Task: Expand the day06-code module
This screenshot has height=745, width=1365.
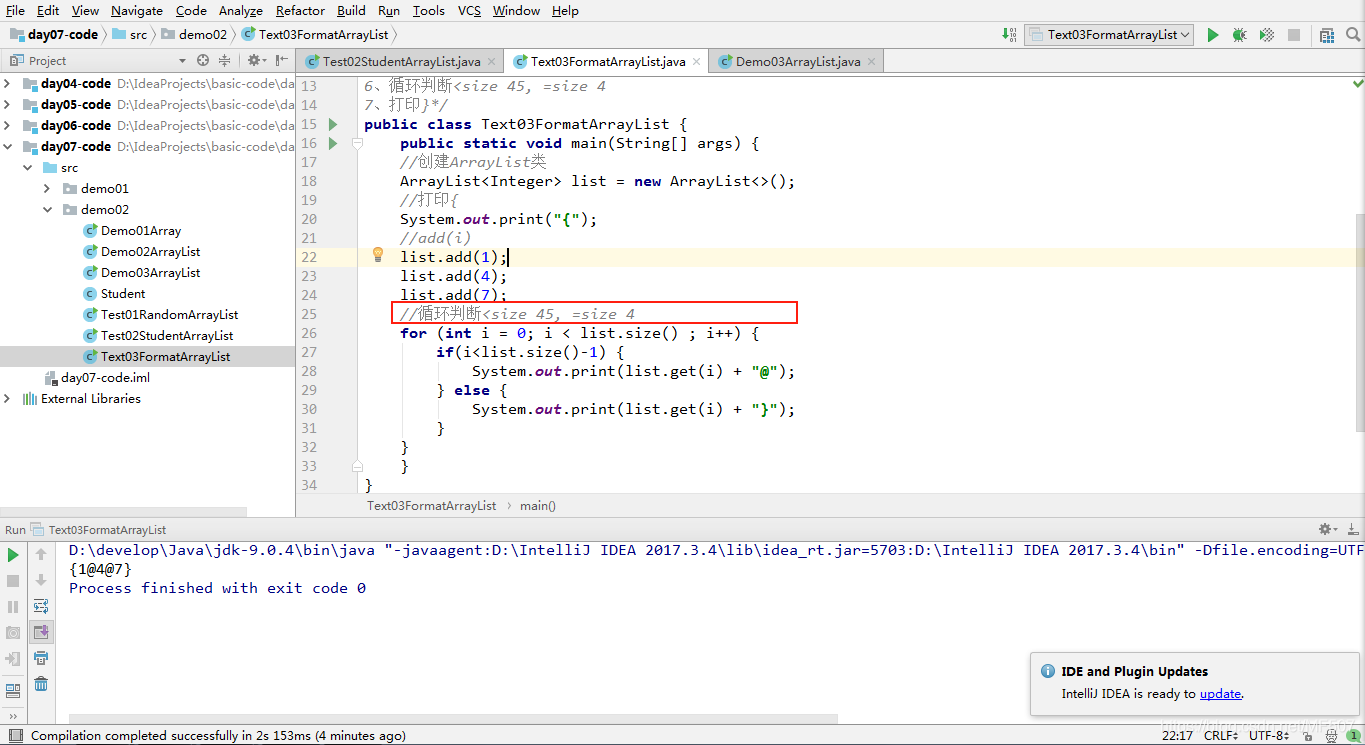Action: [x=8, y=125]
